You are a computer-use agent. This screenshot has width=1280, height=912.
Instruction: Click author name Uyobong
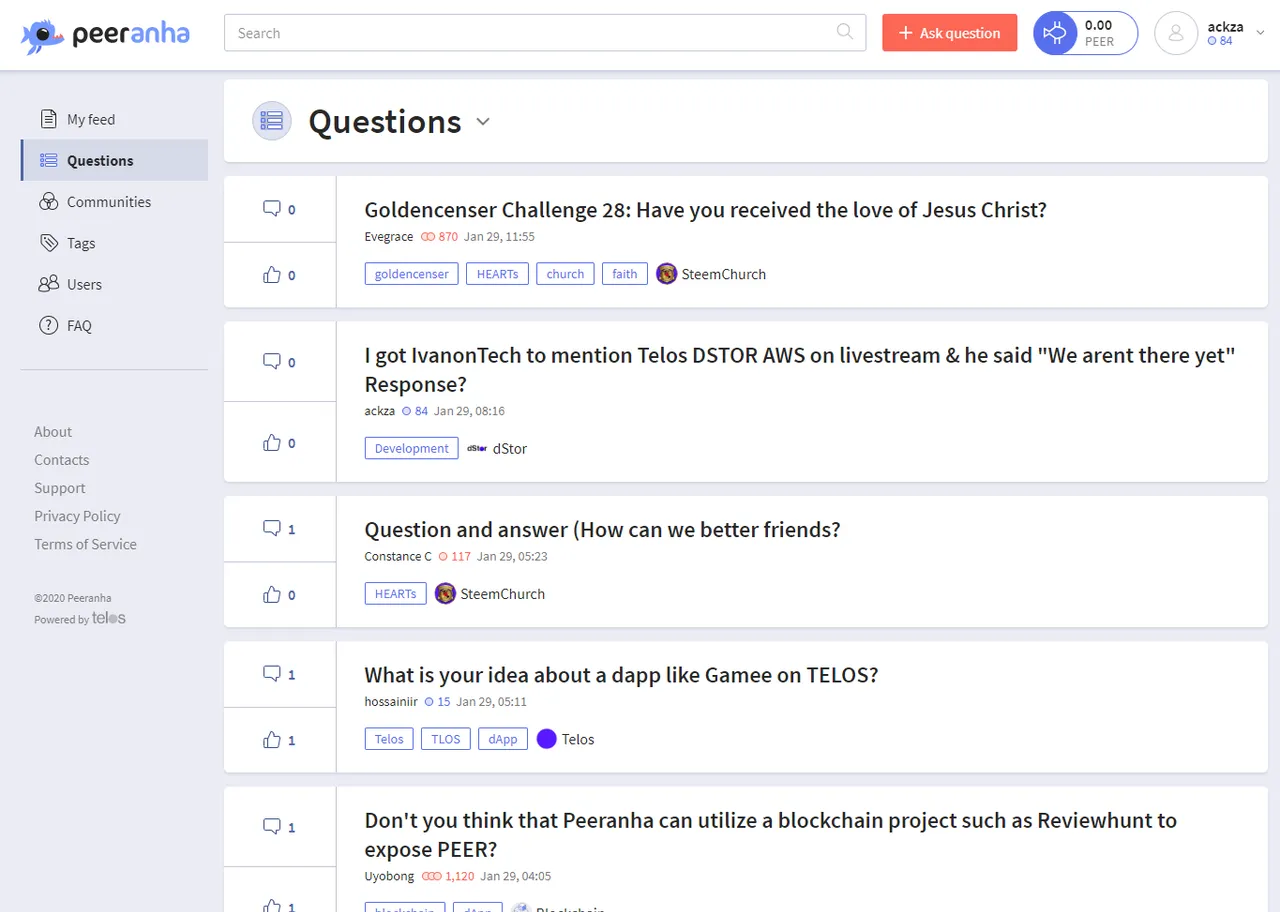tap(389, 876)
